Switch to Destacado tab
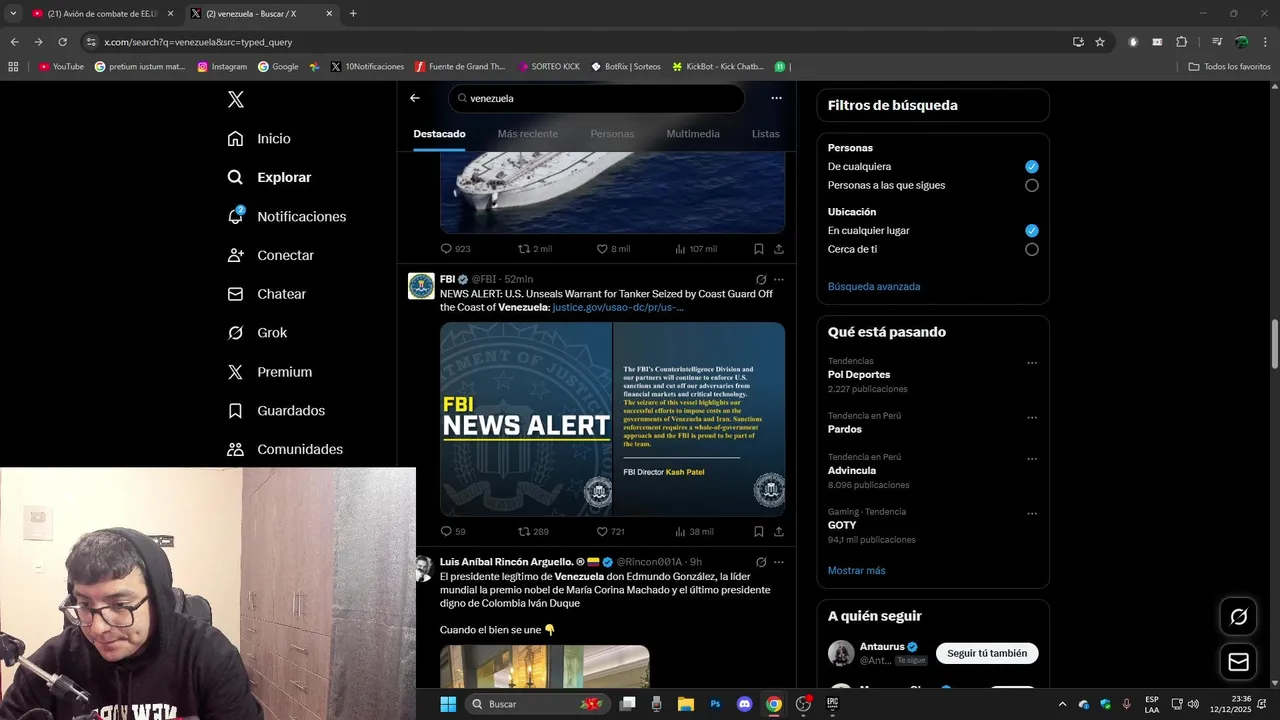This screenshot has width=1280, height=720. coord(439,134)
